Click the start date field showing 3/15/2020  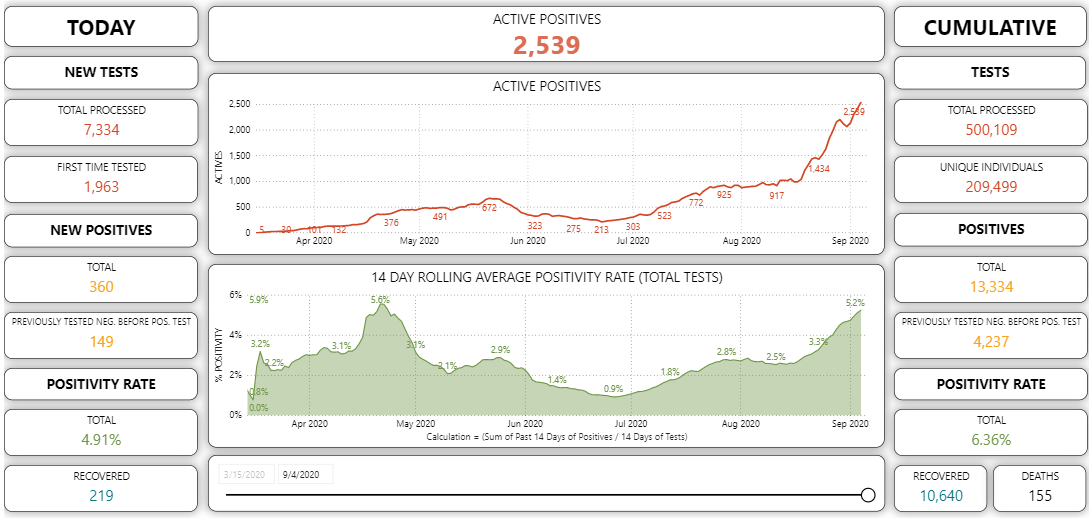(x=246, y=475)
